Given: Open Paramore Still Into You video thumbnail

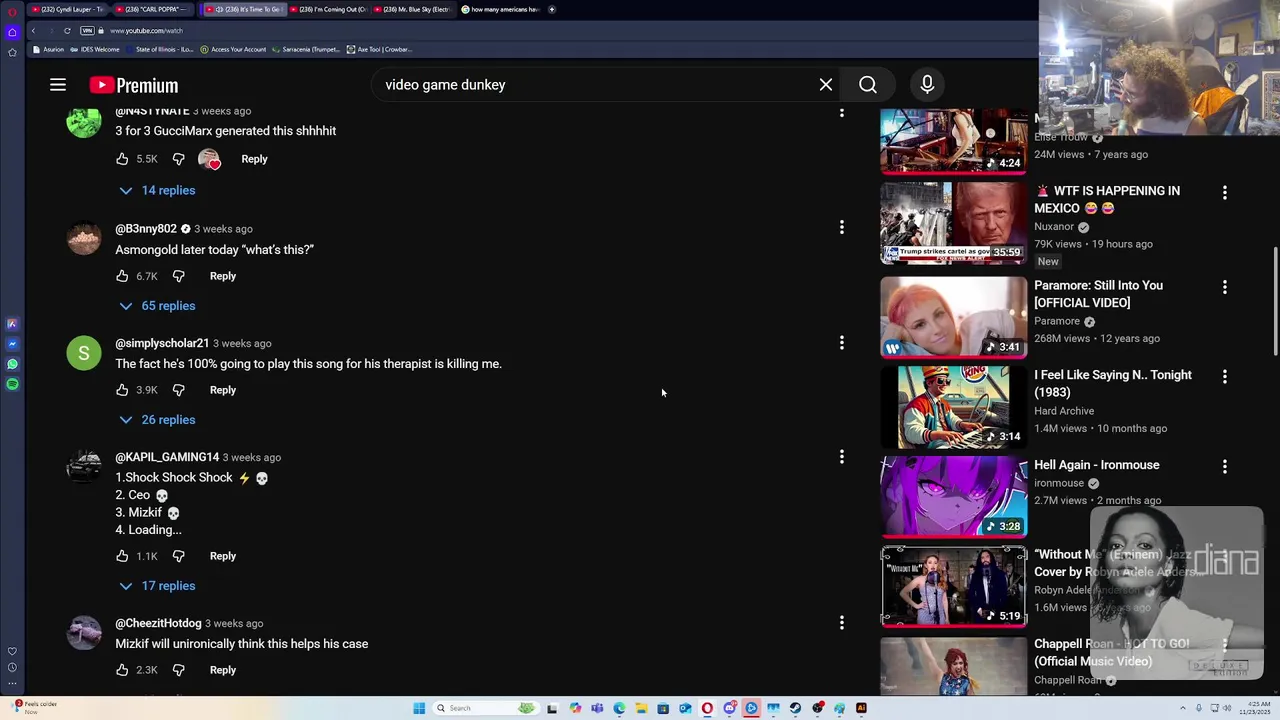Looking at the screenshot, I should [x=954, y=317].
